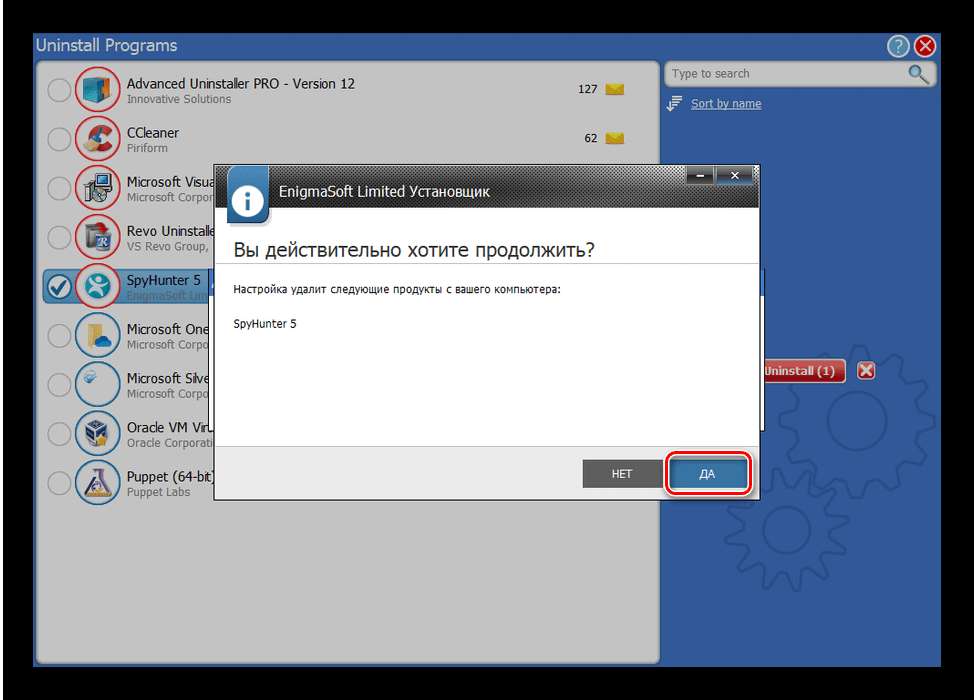Minimize the EnigmaSoft installer dialog

(x=700, y=176)
